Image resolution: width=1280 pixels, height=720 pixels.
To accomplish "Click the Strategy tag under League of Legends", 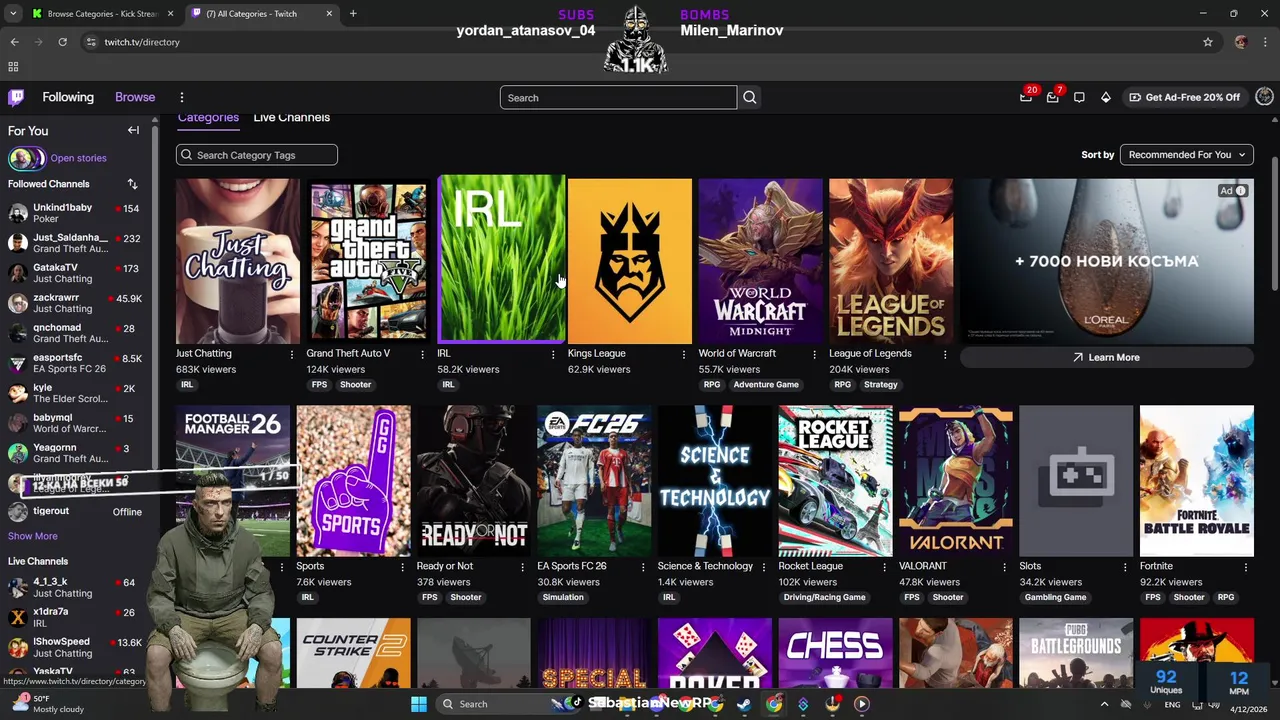I will pyautogui.click(x=880, y=384).
